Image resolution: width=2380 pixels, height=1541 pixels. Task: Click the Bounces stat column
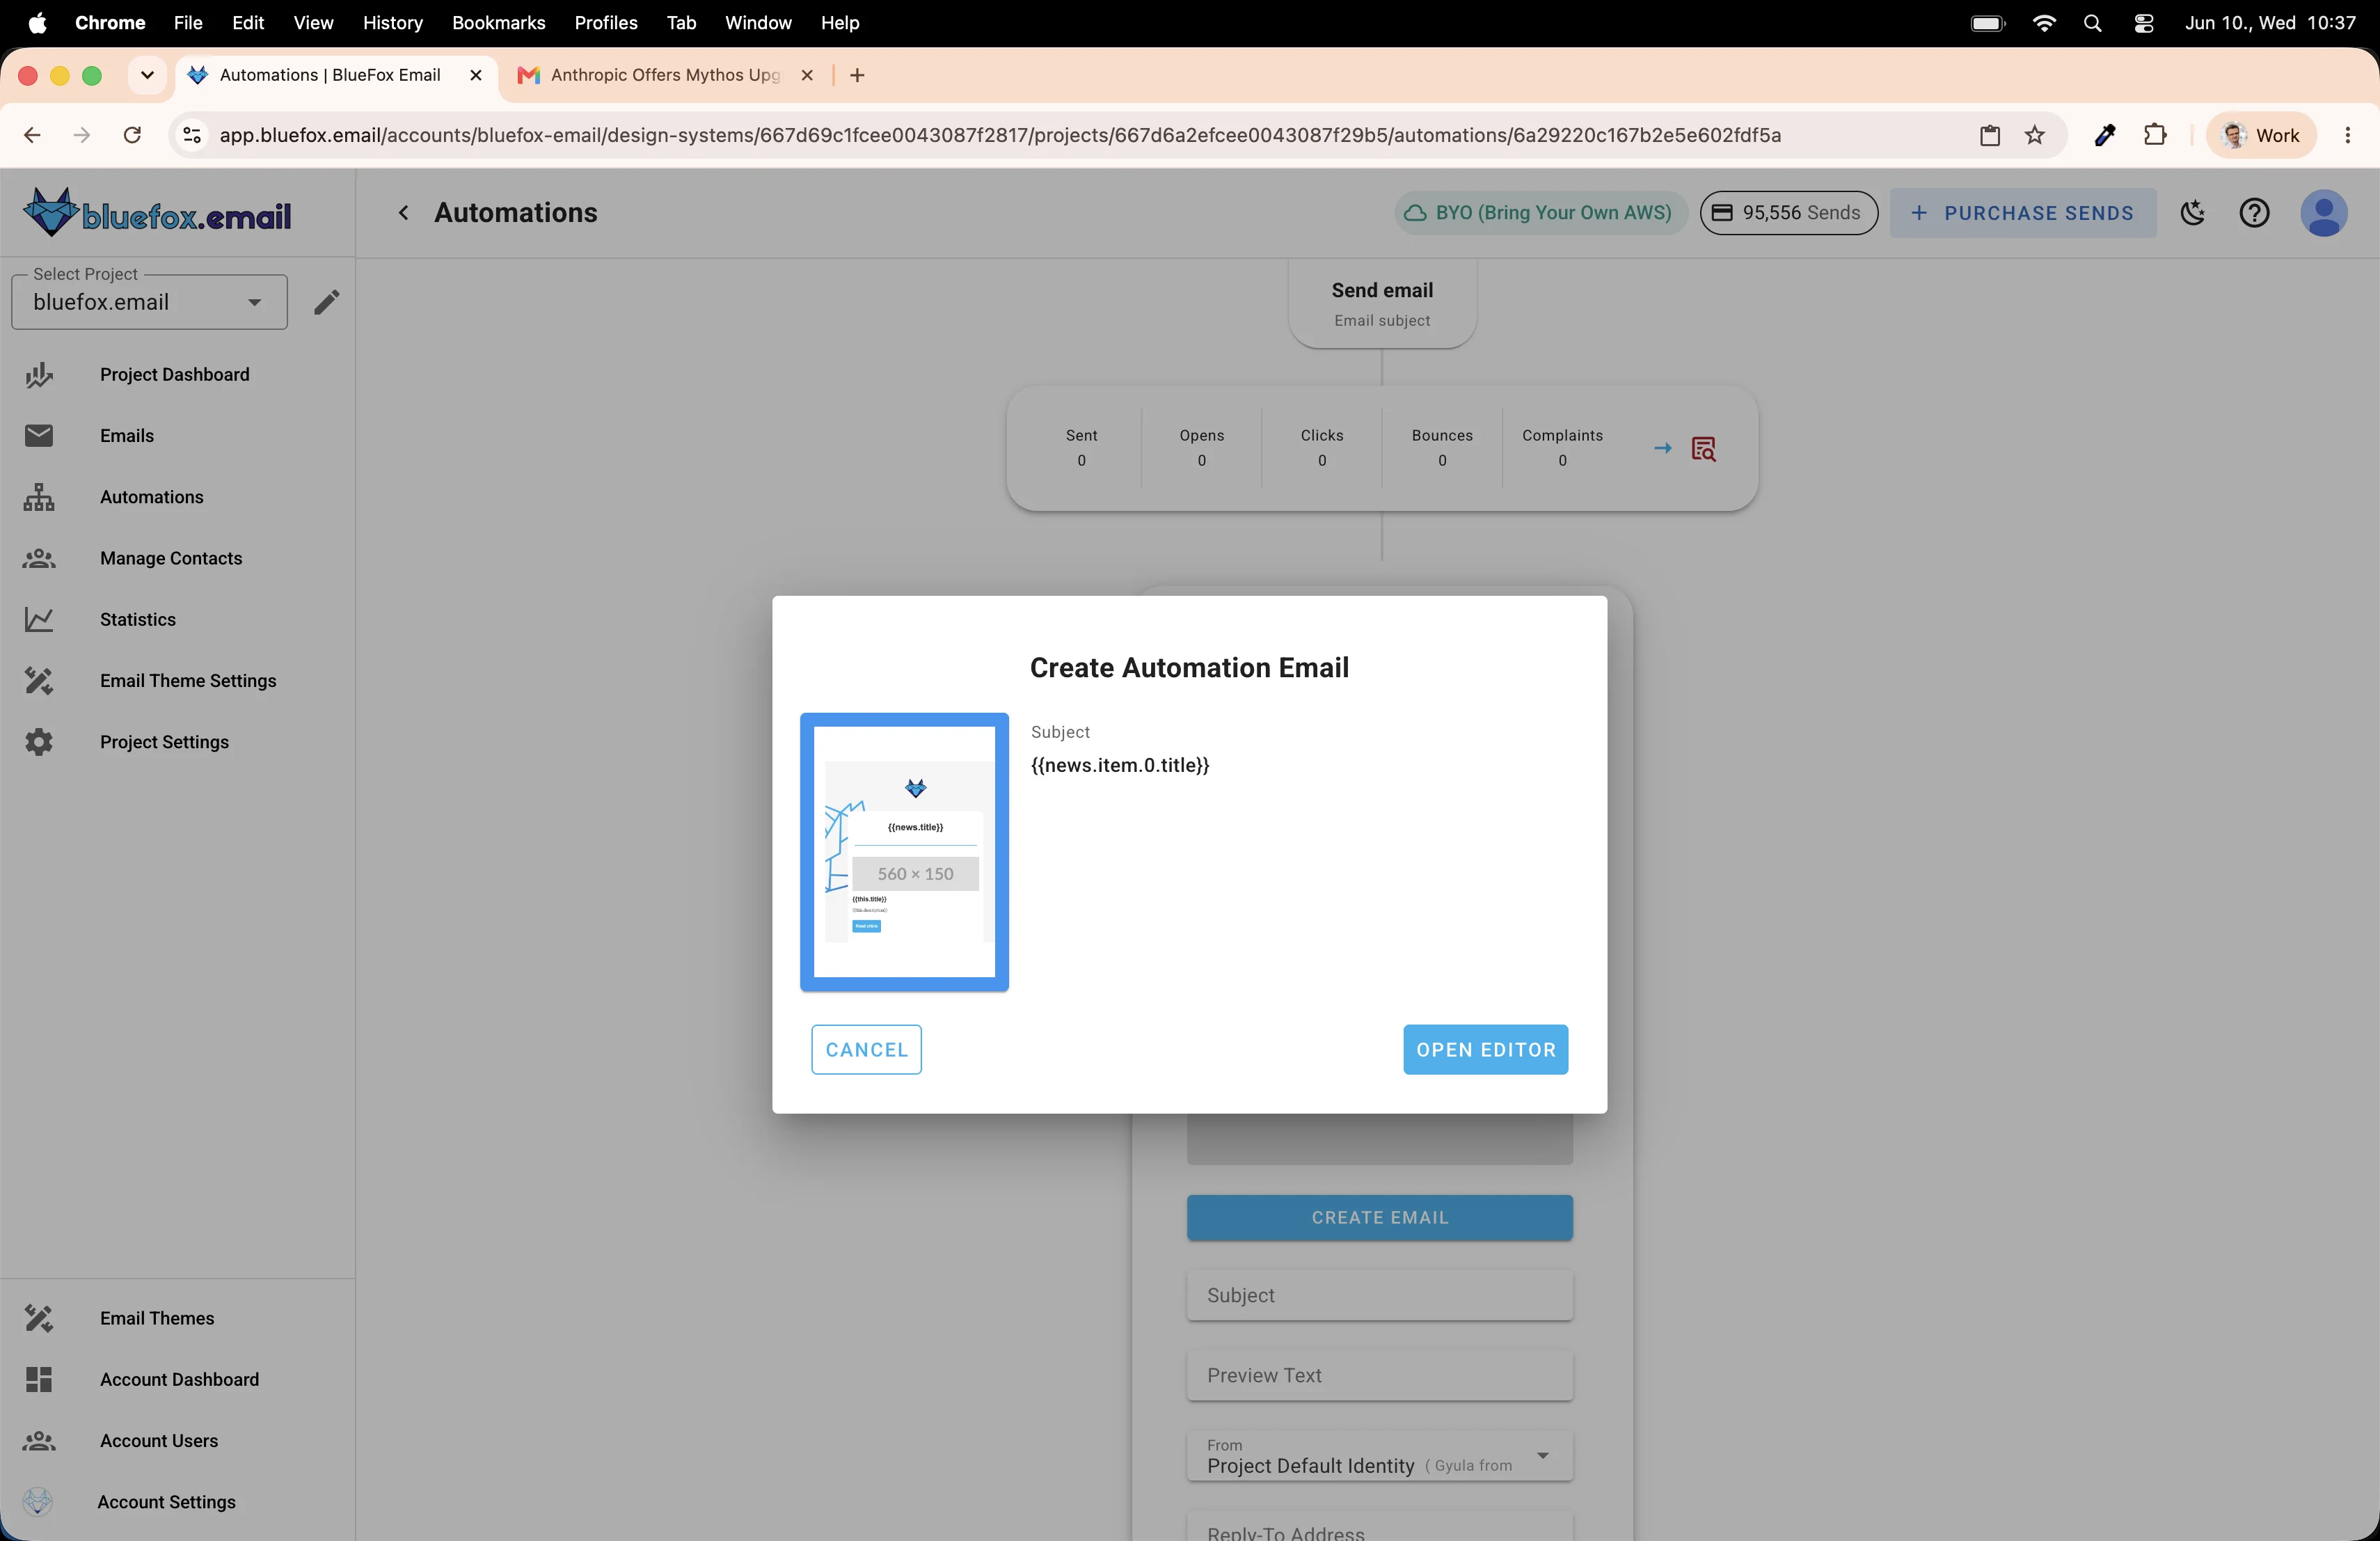click(x=1442, y=447)
